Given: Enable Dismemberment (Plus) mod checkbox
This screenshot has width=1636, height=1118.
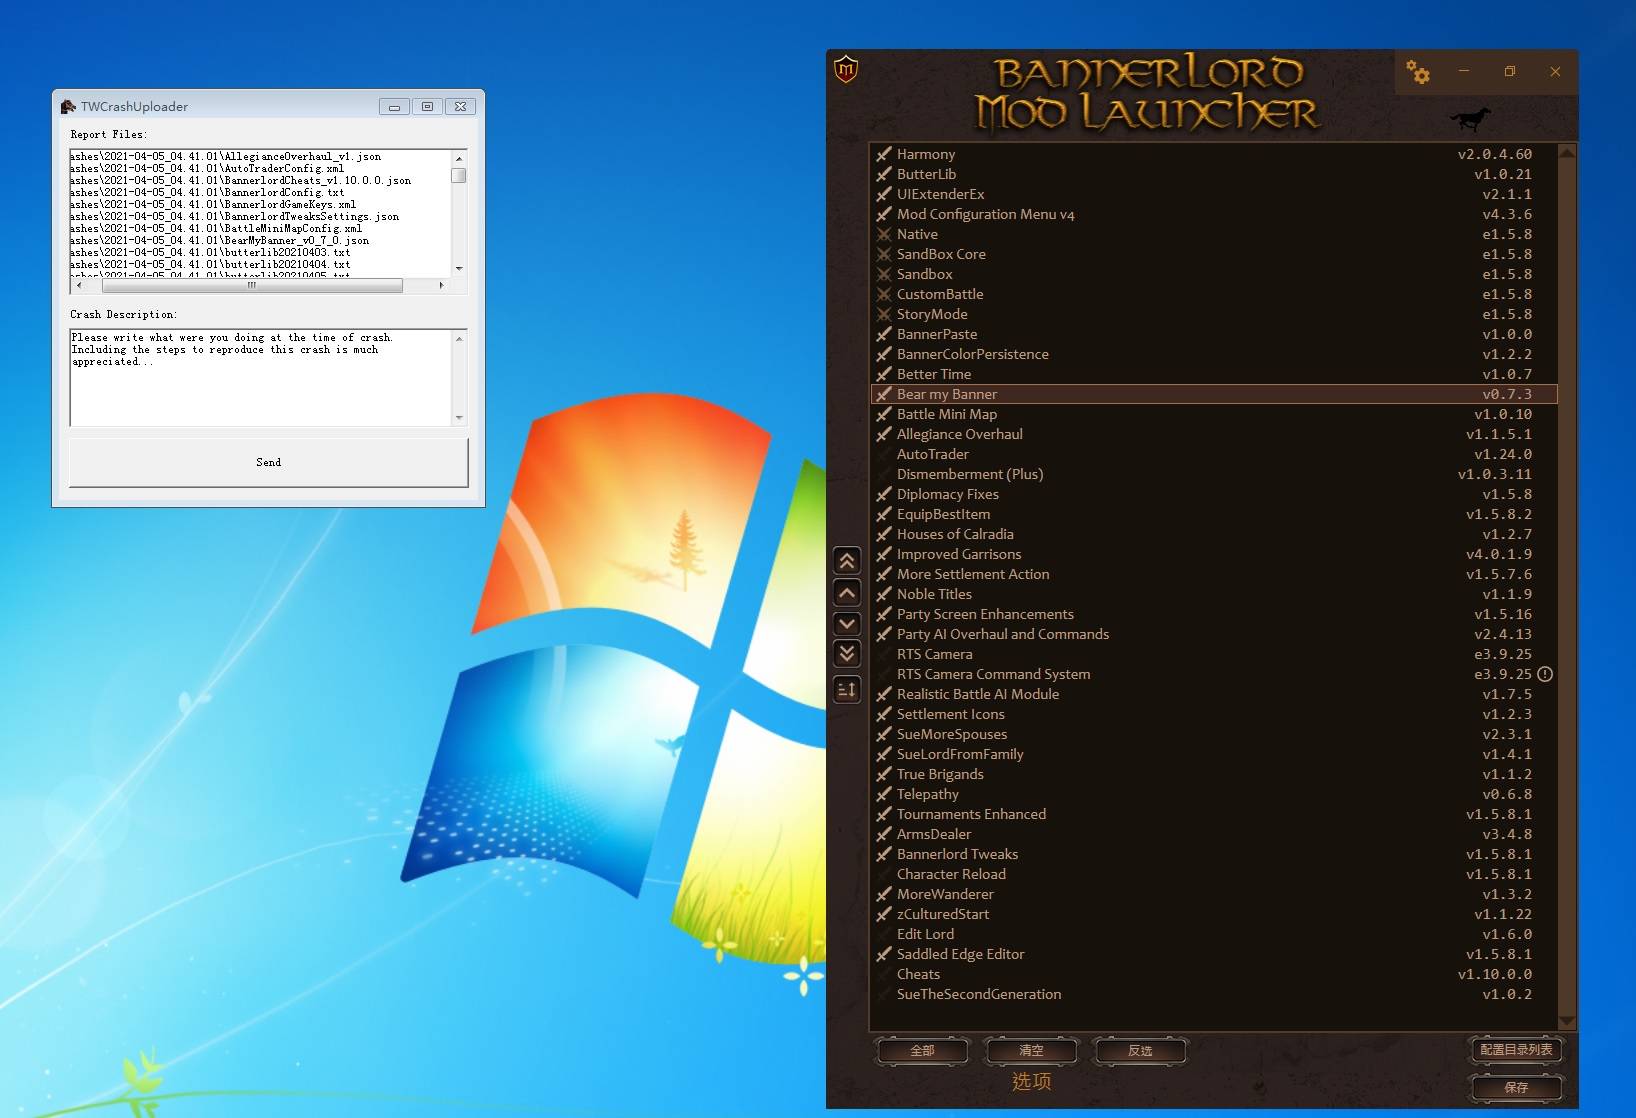Looking at the screenshot, I should point(884,474).
